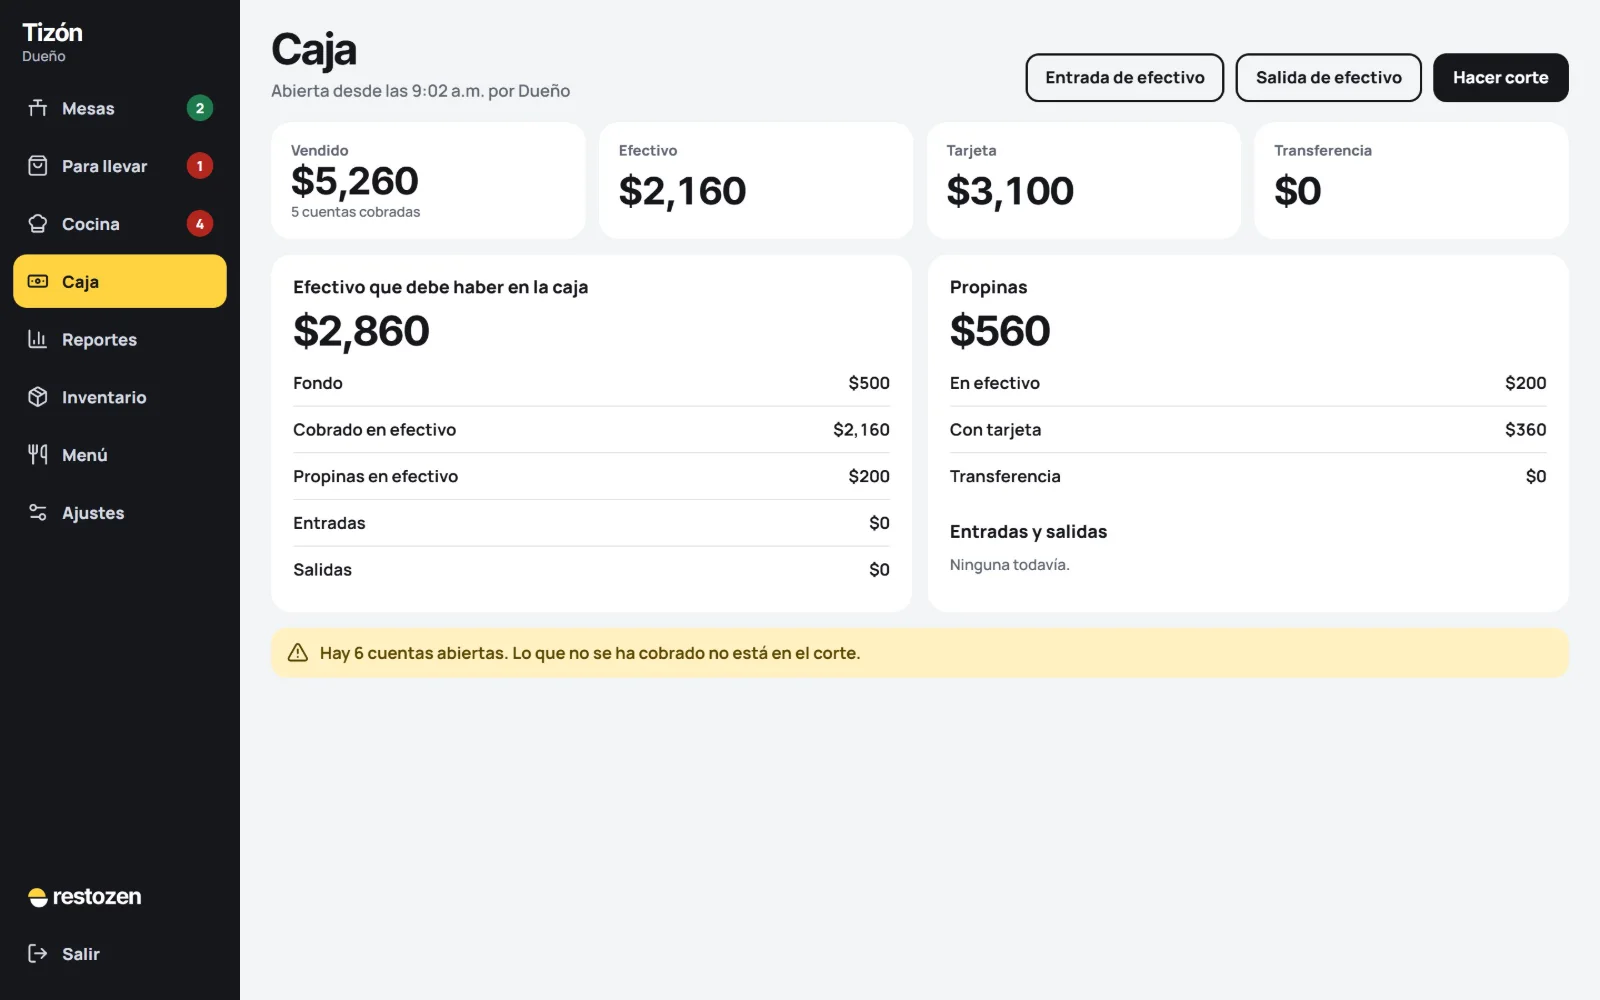Click the Mesas table icon
Screen dimensions: 1600x1000
click(x=38, y=108)
